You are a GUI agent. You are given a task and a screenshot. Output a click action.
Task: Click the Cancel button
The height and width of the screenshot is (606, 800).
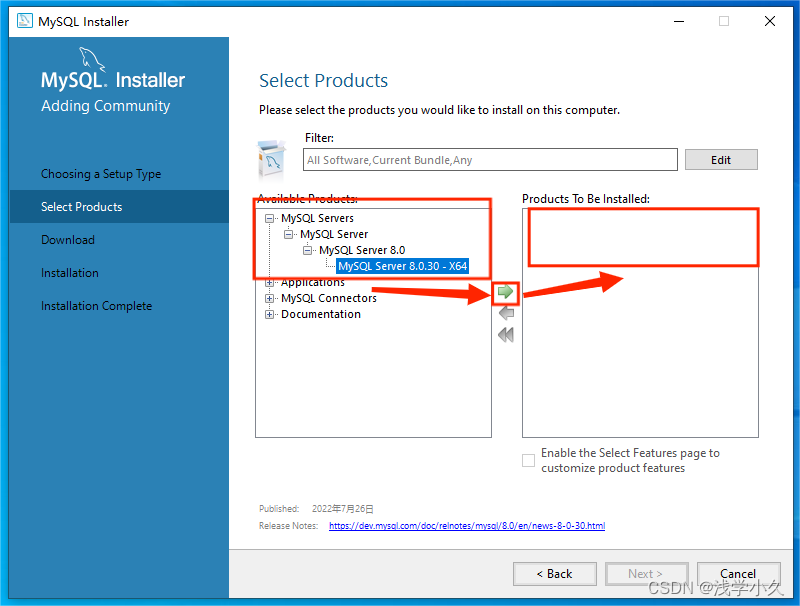(738, 574)
